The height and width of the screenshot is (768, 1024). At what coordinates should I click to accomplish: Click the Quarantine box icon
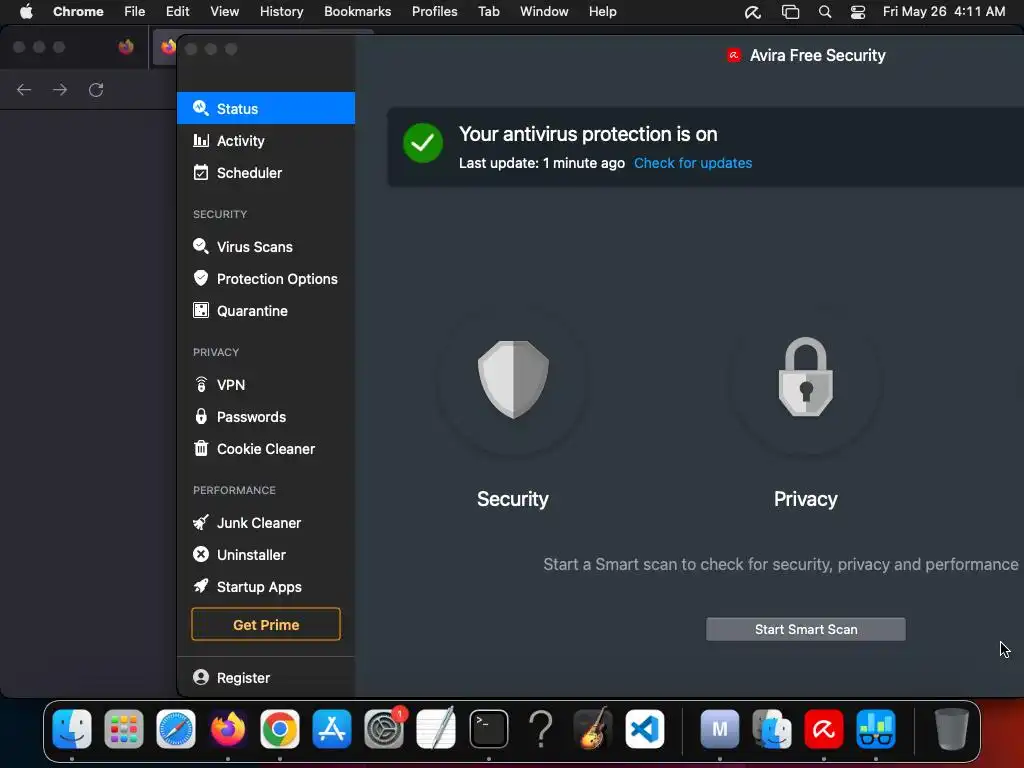[x=201, y=310]
